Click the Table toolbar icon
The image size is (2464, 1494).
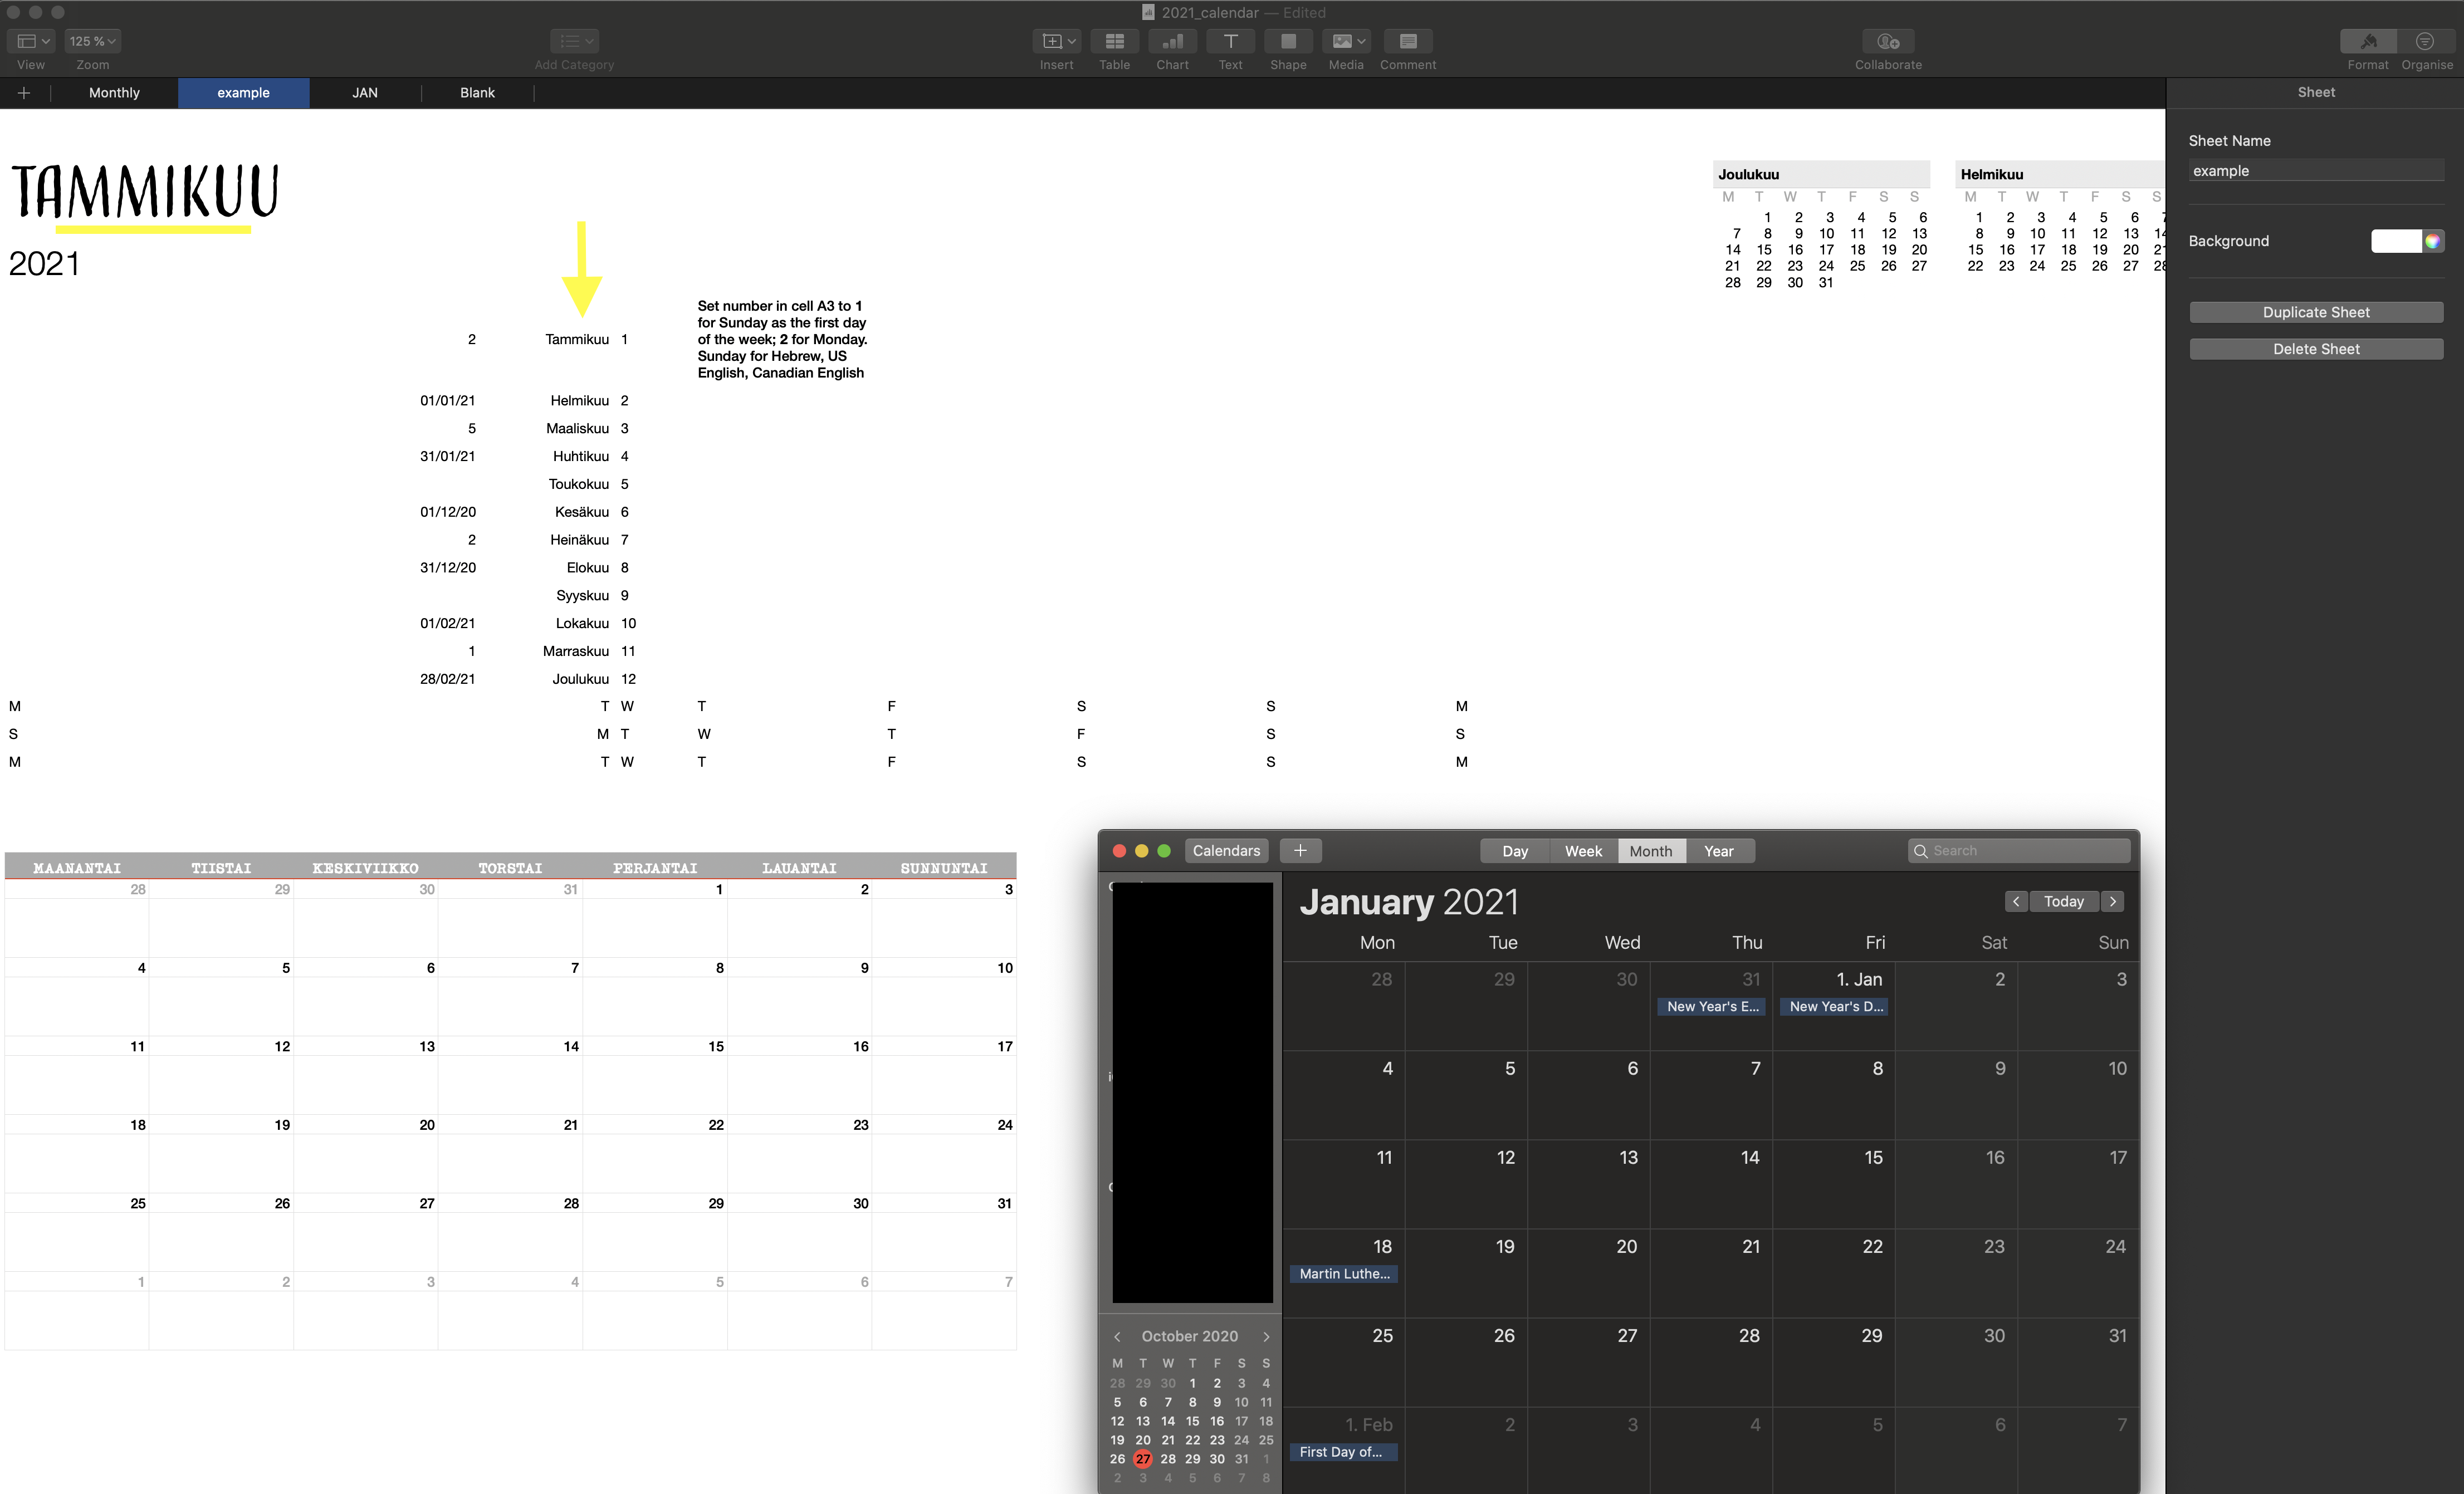(1114, 41)
